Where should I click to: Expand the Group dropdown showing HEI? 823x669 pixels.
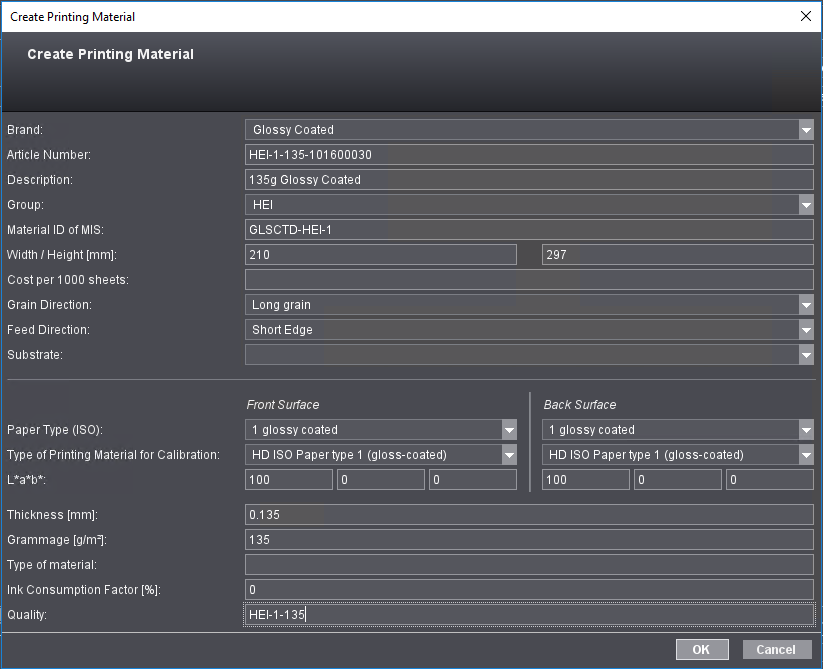point(805,205)
